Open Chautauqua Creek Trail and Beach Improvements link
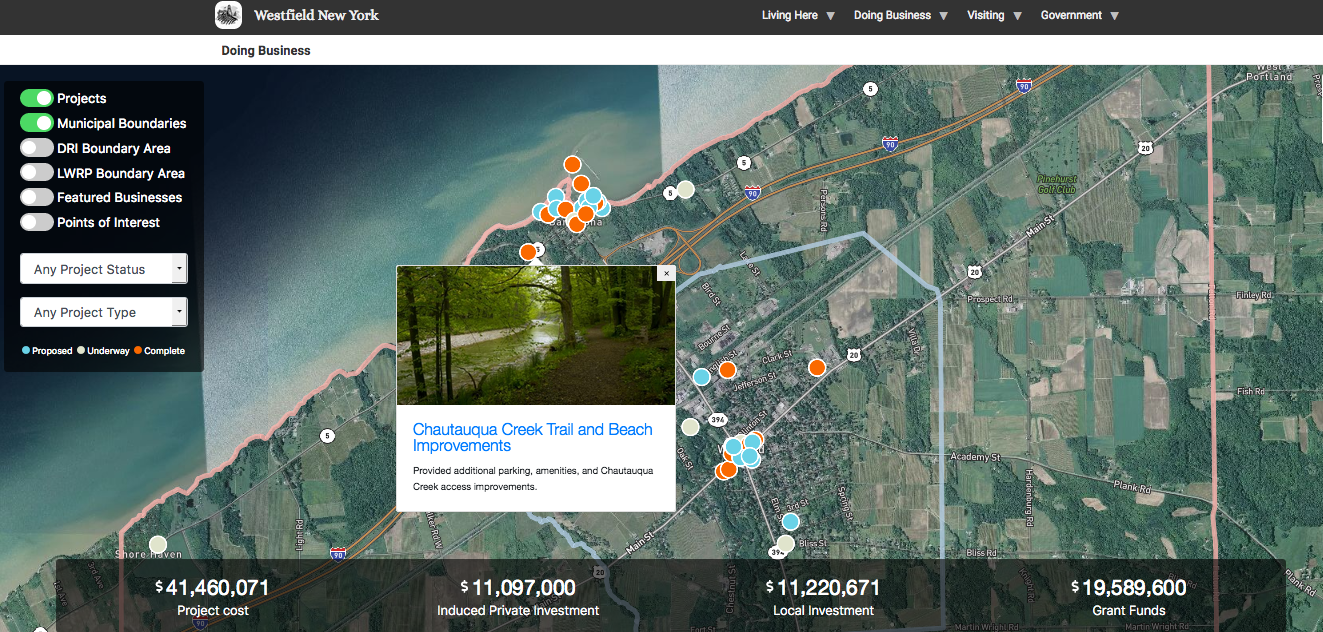 [x=533, y=437]
